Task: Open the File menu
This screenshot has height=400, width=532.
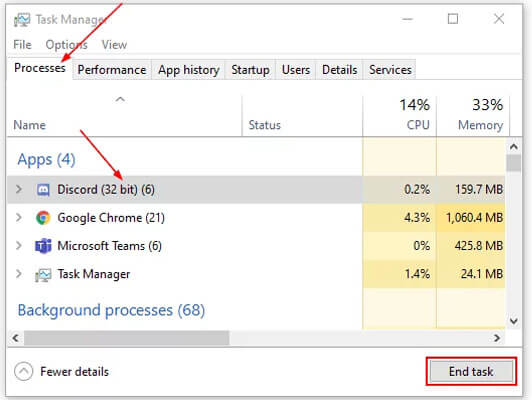Action: (22, 44)
